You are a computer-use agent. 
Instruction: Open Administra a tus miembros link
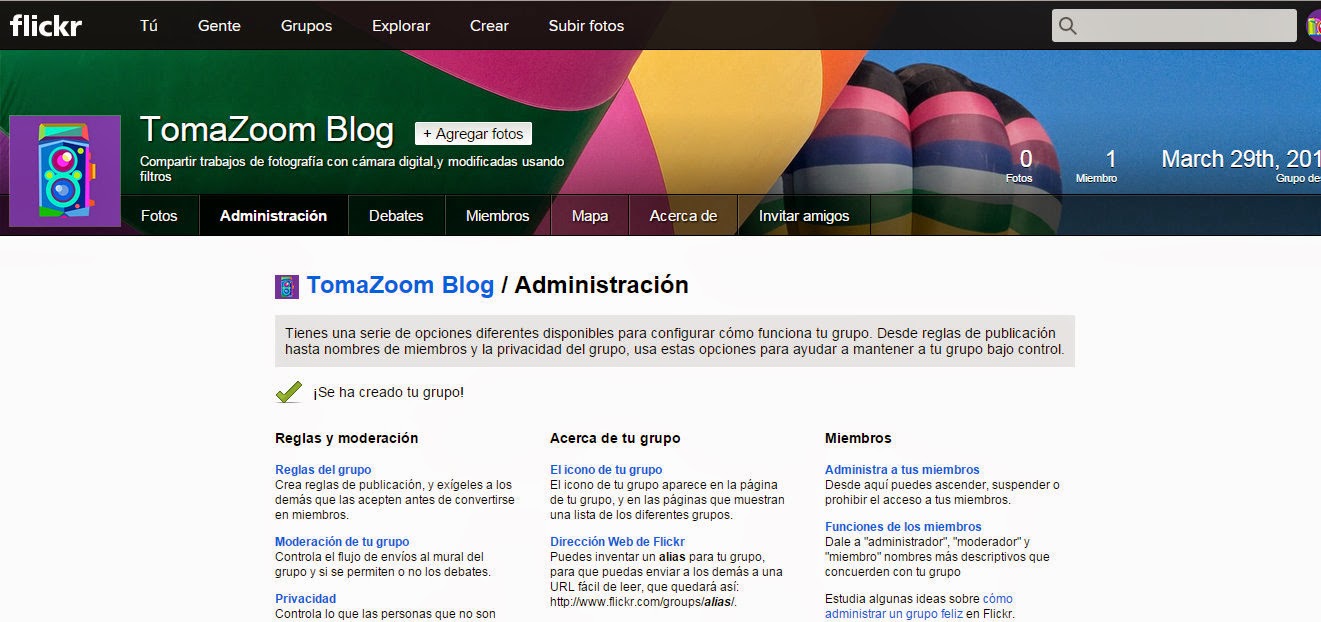pos(902,469)
